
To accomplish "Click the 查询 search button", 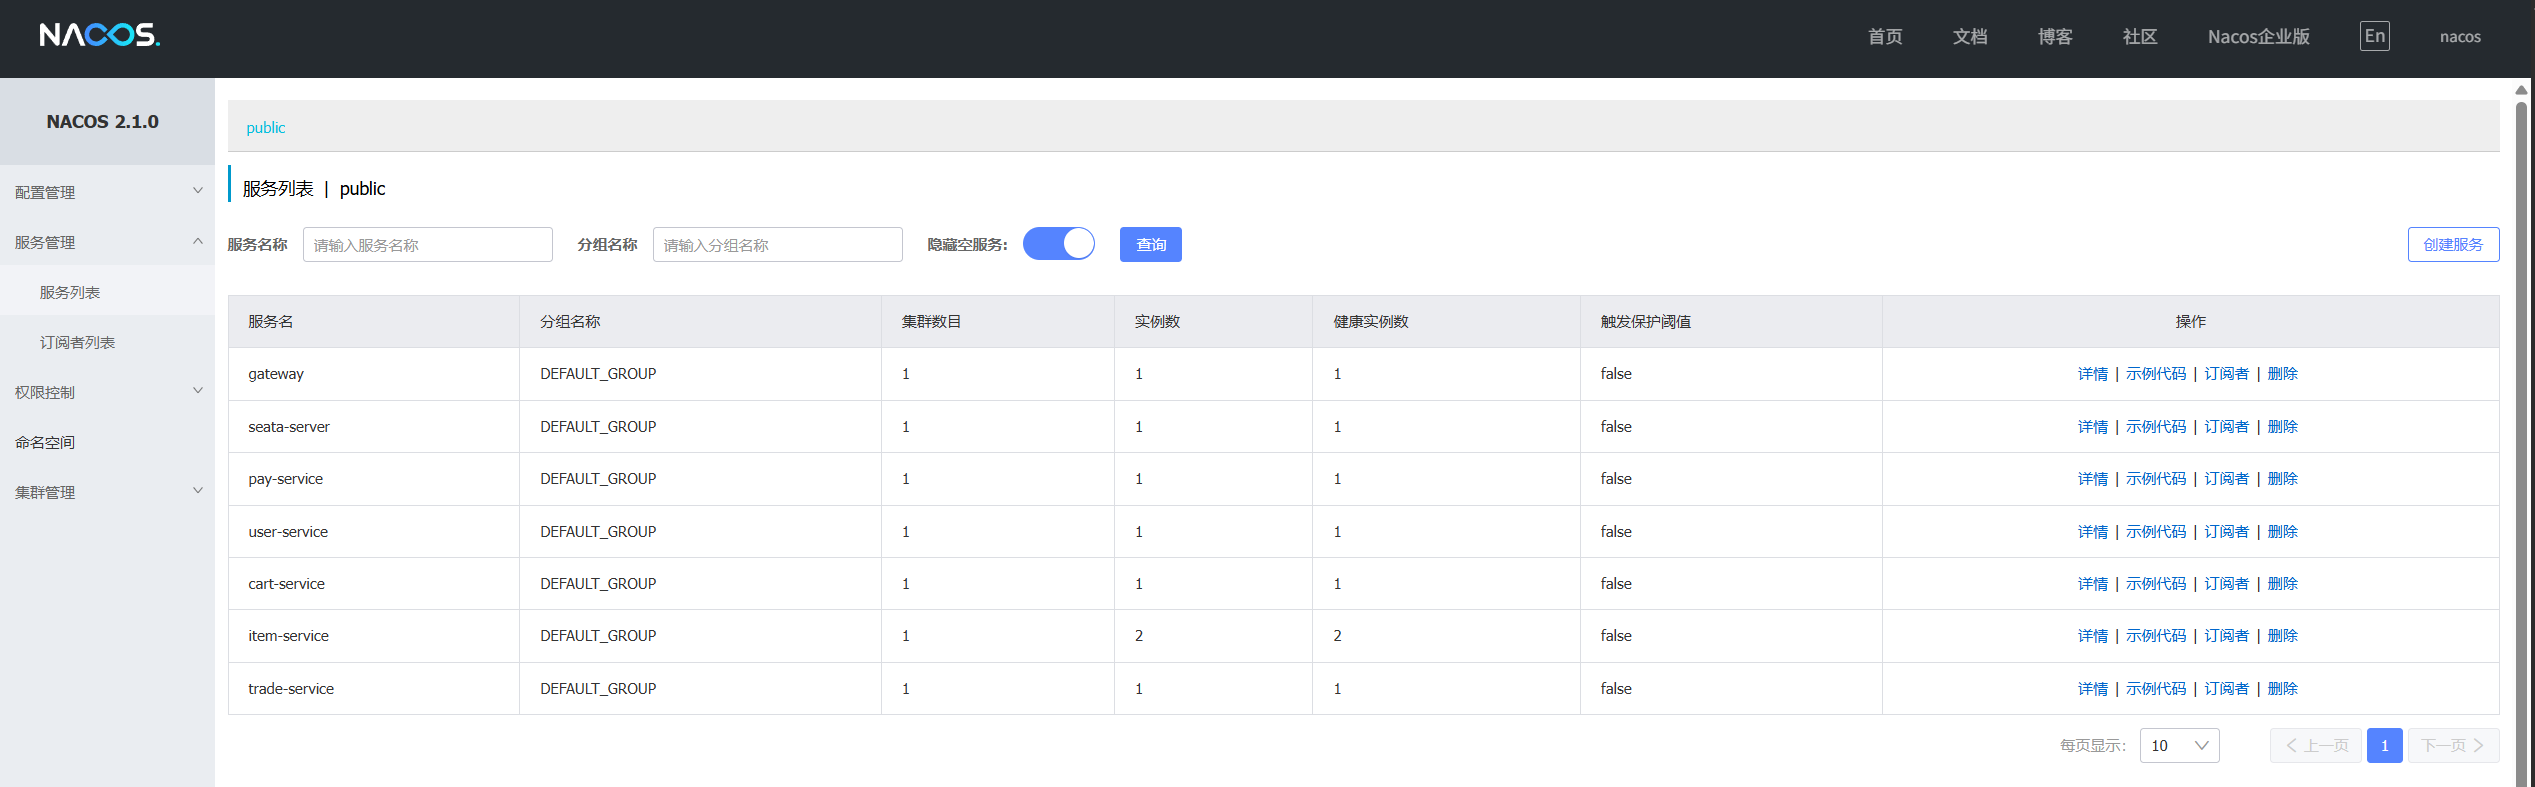I will coord(1150,245).
